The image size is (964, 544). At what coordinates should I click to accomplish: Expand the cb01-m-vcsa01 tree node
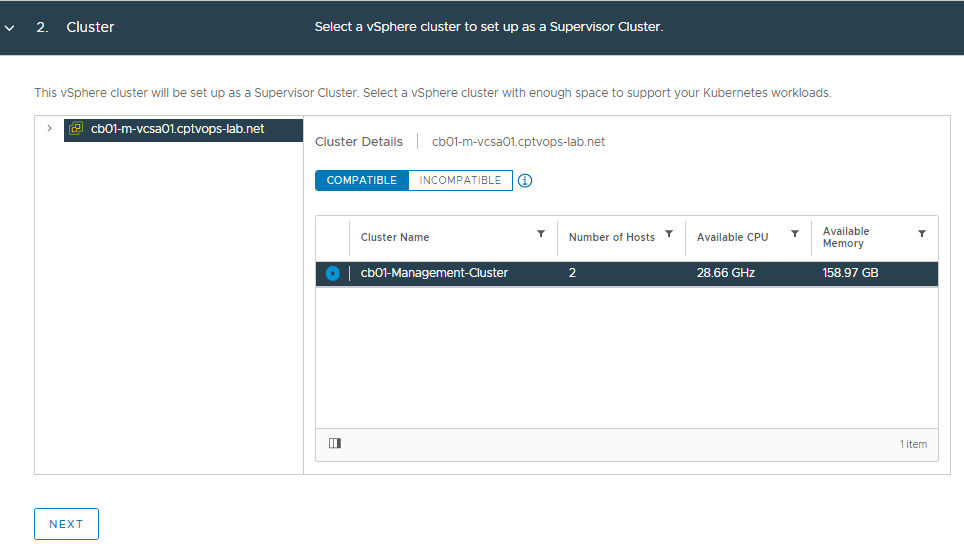click(x=49, y=128)
